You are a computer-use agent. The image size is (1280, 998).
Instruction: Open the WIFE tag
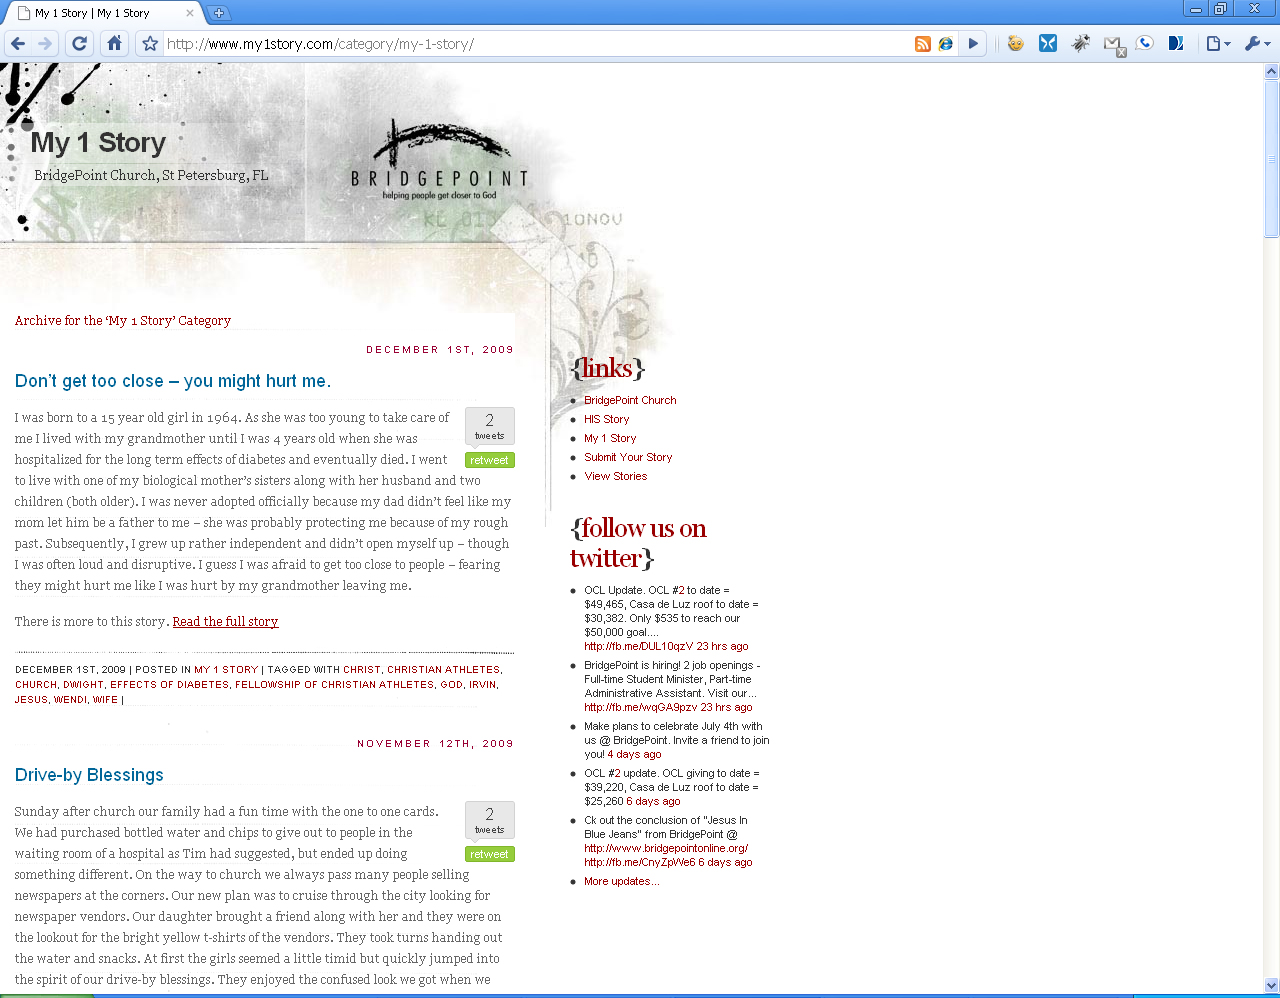click(105, 700)
